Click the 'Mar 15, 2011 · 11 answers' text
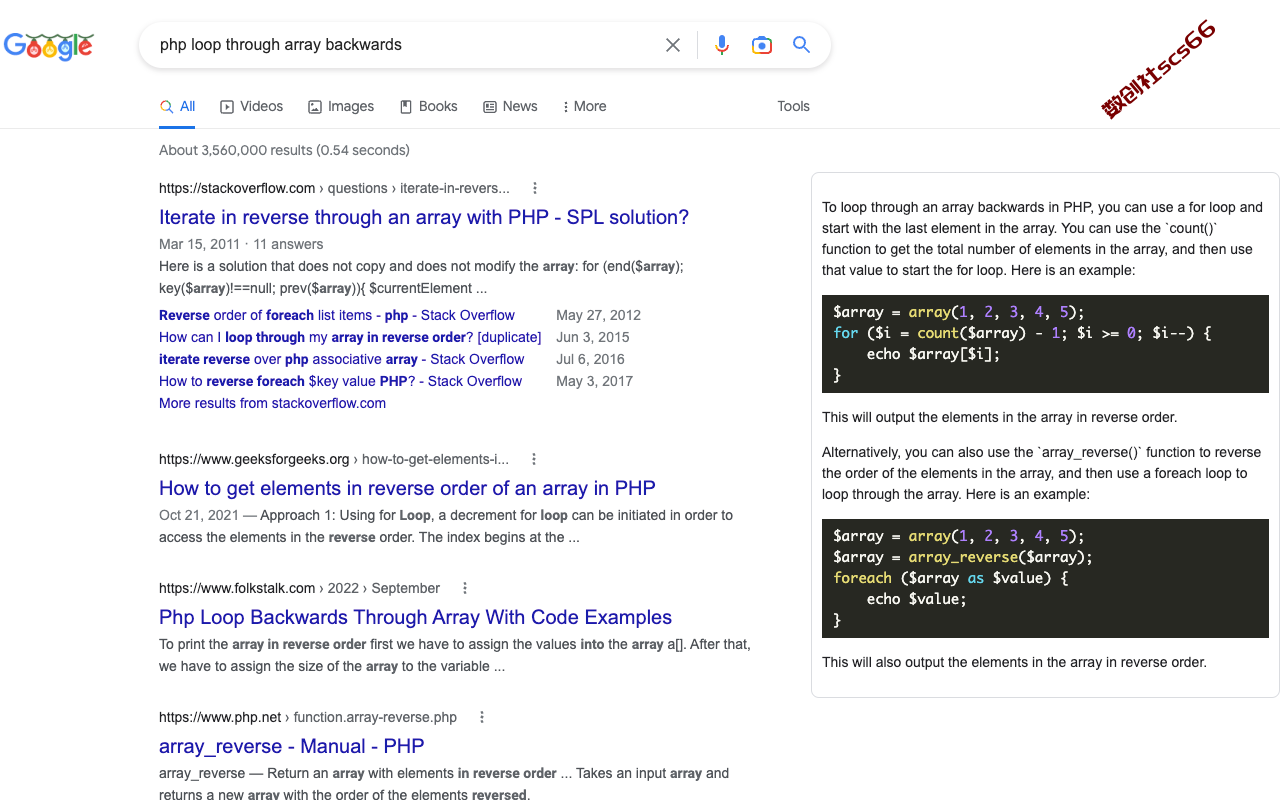 (x=241, y=244)
